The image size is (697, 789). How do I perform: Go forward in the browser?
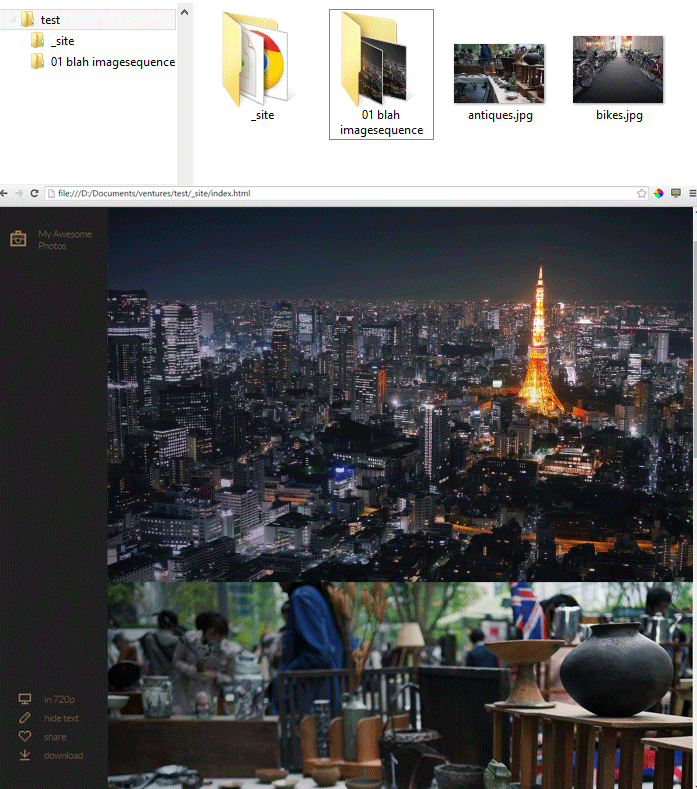(x=19, y=193)
